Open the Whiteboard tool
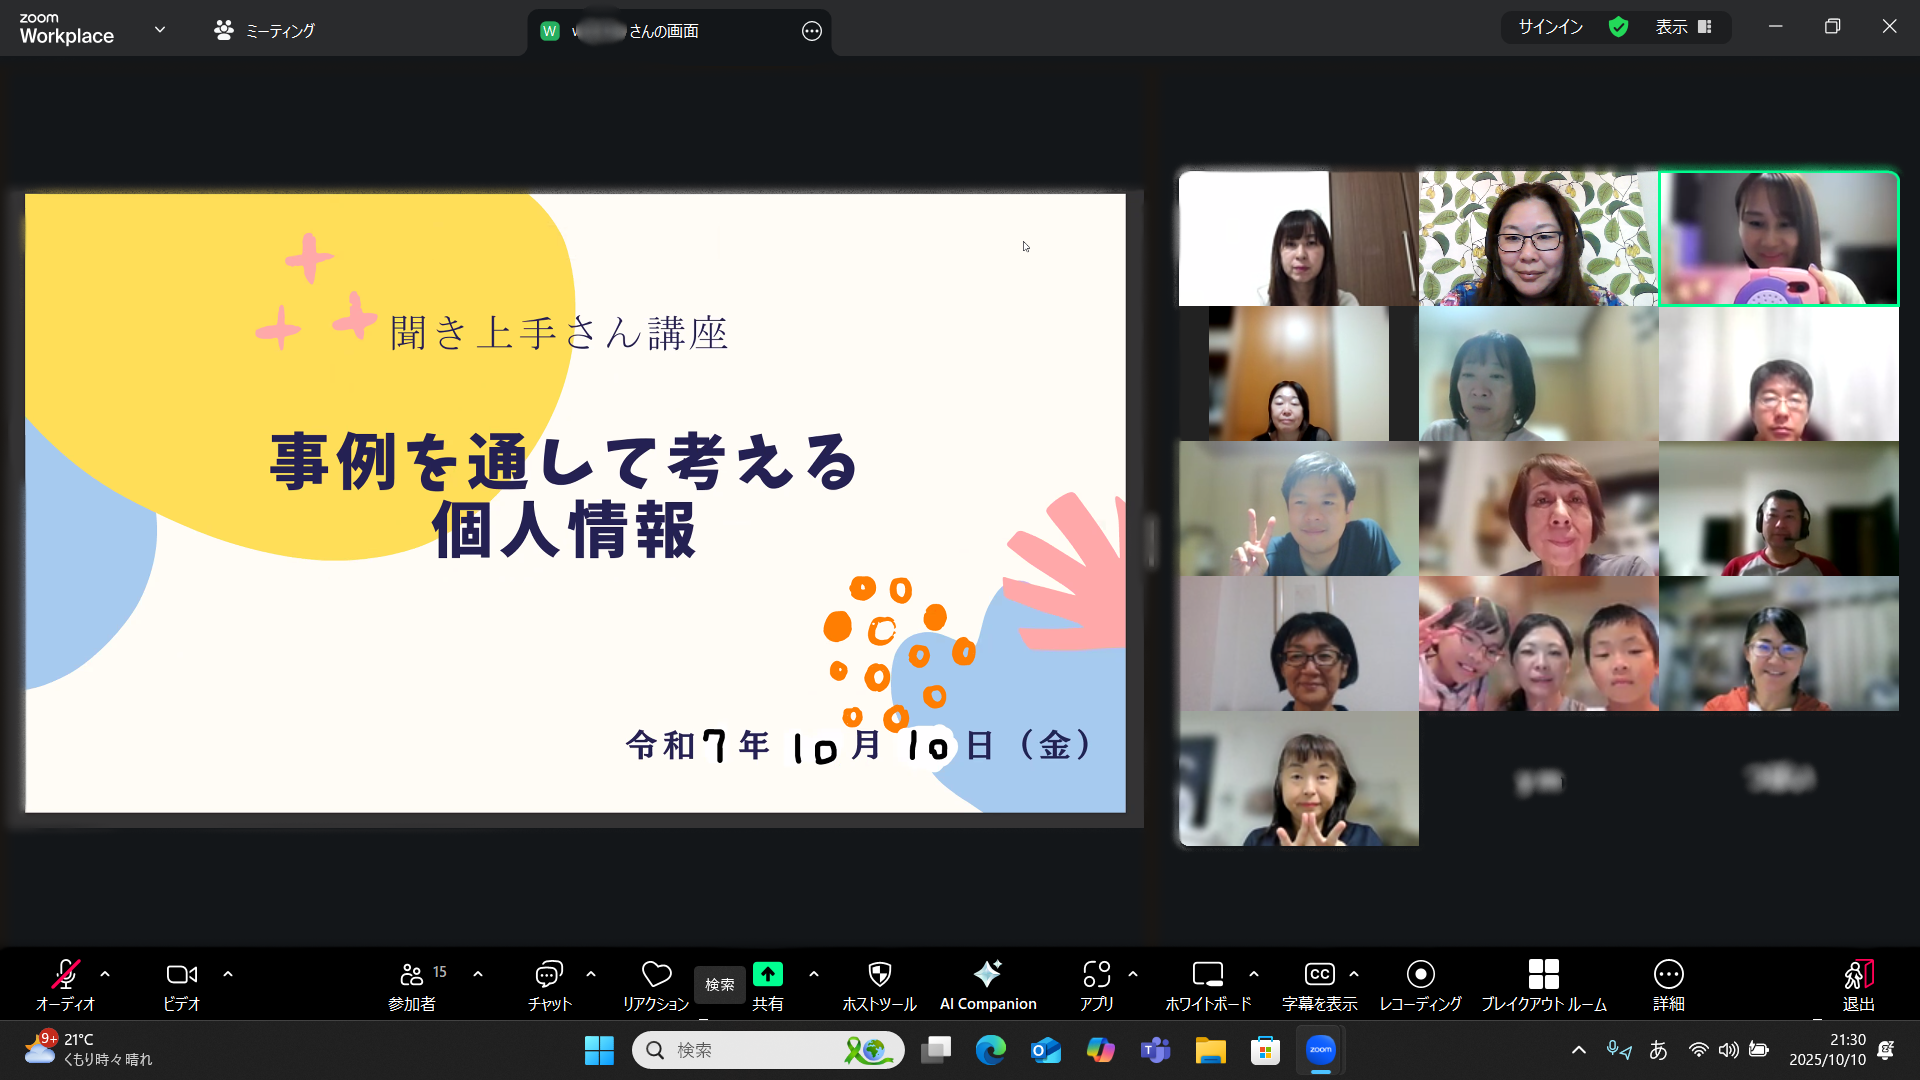Viewport: 1920px width, 1080px height. click(x=1207, y=975)
